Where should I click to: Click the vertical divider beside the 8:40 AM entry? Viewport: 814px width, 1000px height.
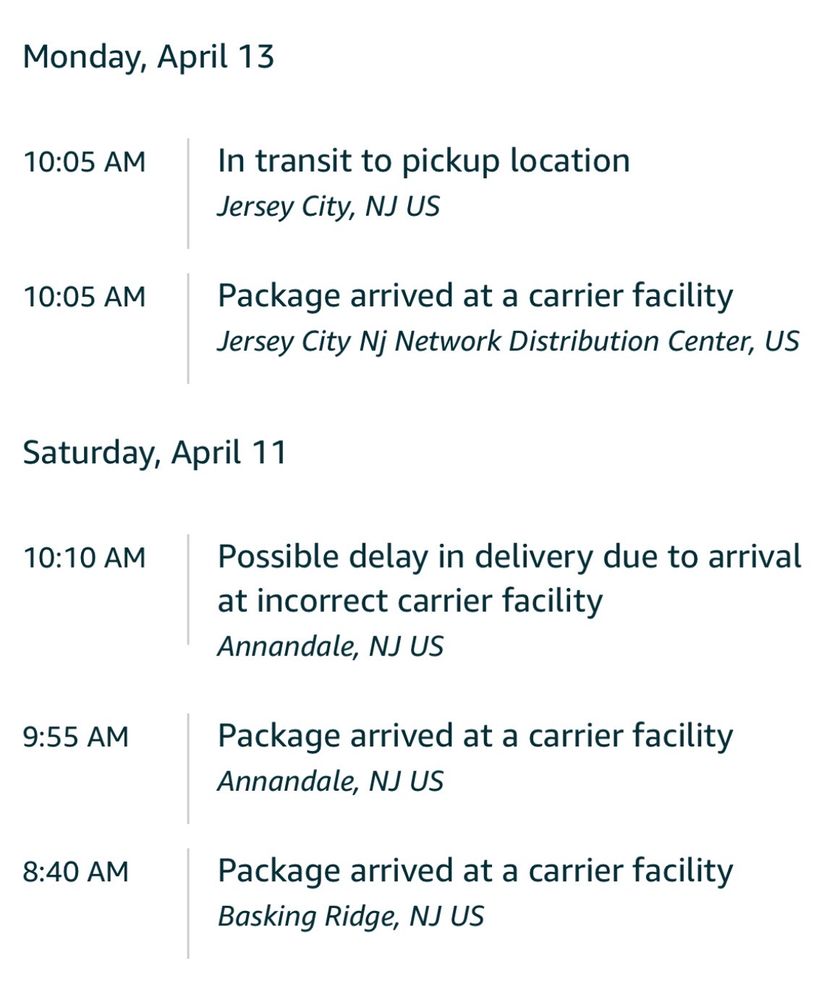(188, 902)
